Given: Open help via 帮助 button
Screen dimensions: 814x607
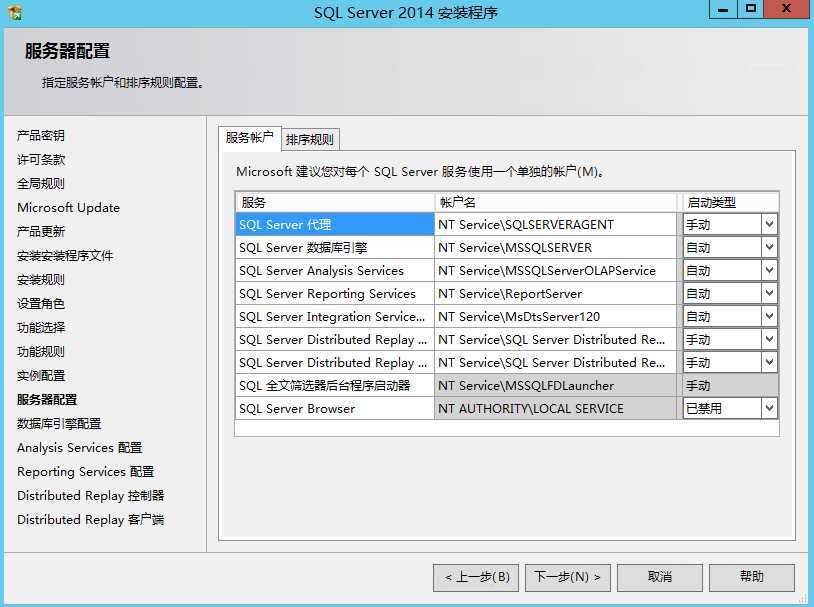Looking at the screenshot, I should click(x=752, y=577).
